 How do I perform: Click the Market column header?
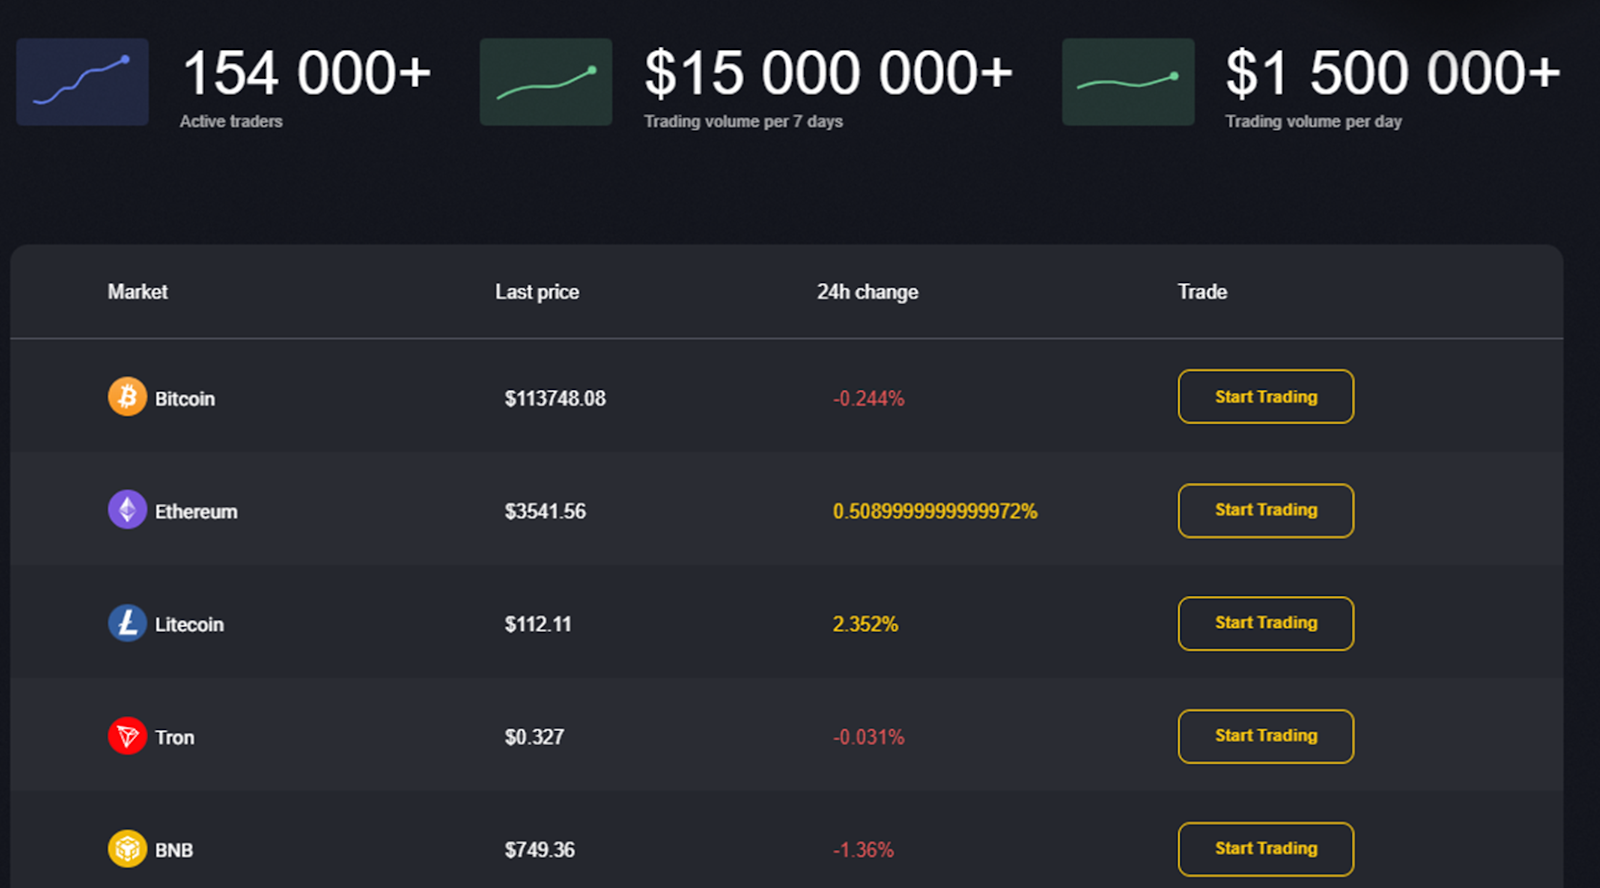click(138, 292)
